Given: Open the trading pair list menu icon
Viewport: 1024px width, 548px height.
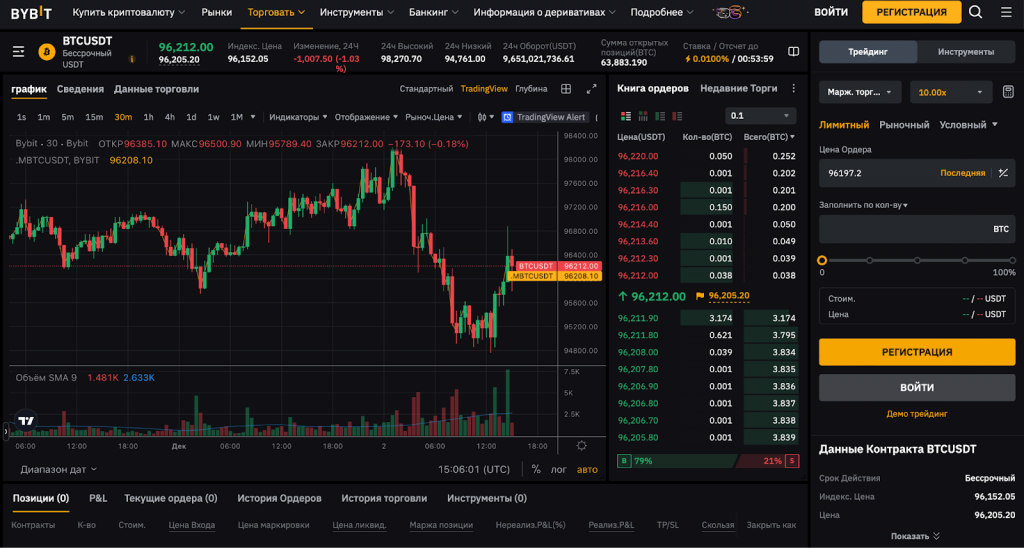Looking at the screenshot, I should coord(18,51).
